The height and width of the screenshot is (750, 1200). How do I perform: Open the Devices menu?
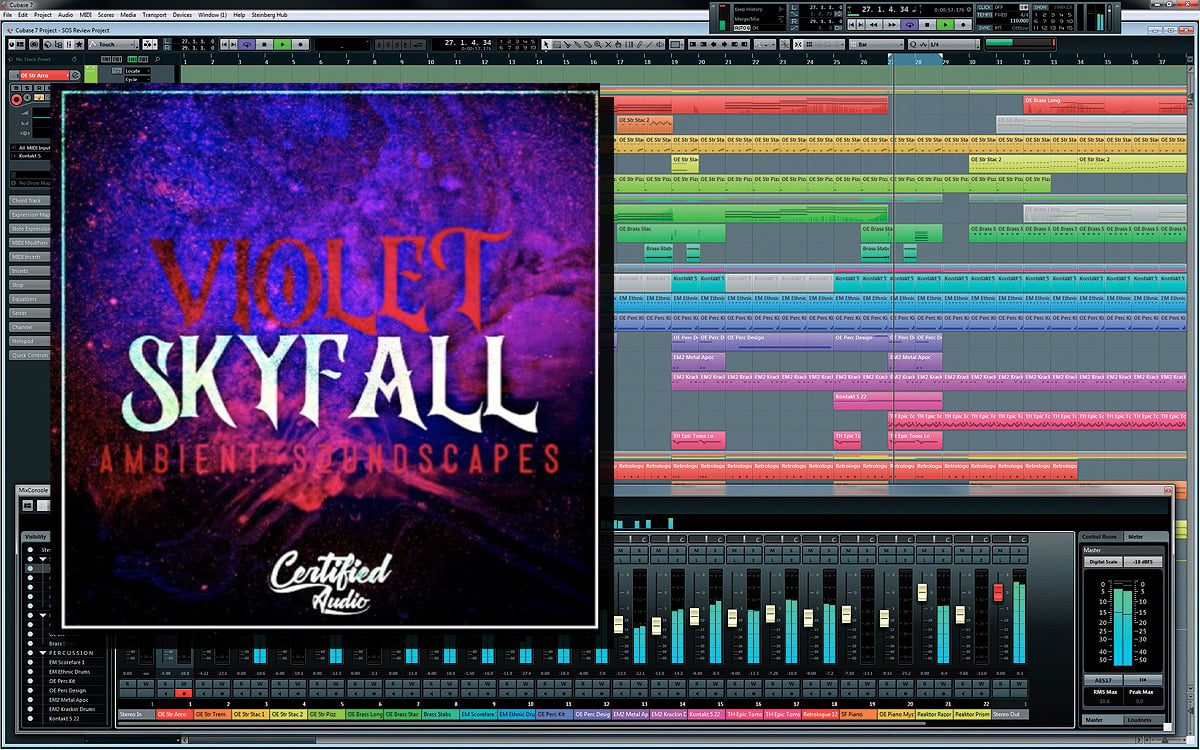click(182, 15)
